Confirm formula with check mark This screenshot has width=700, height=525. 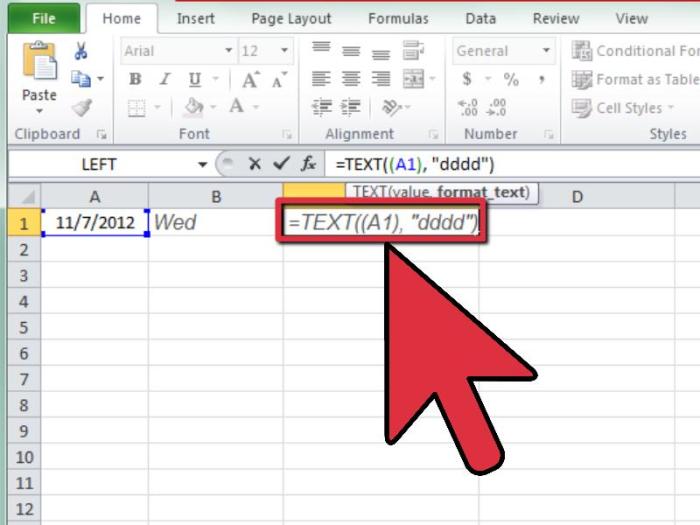[281, 163]
